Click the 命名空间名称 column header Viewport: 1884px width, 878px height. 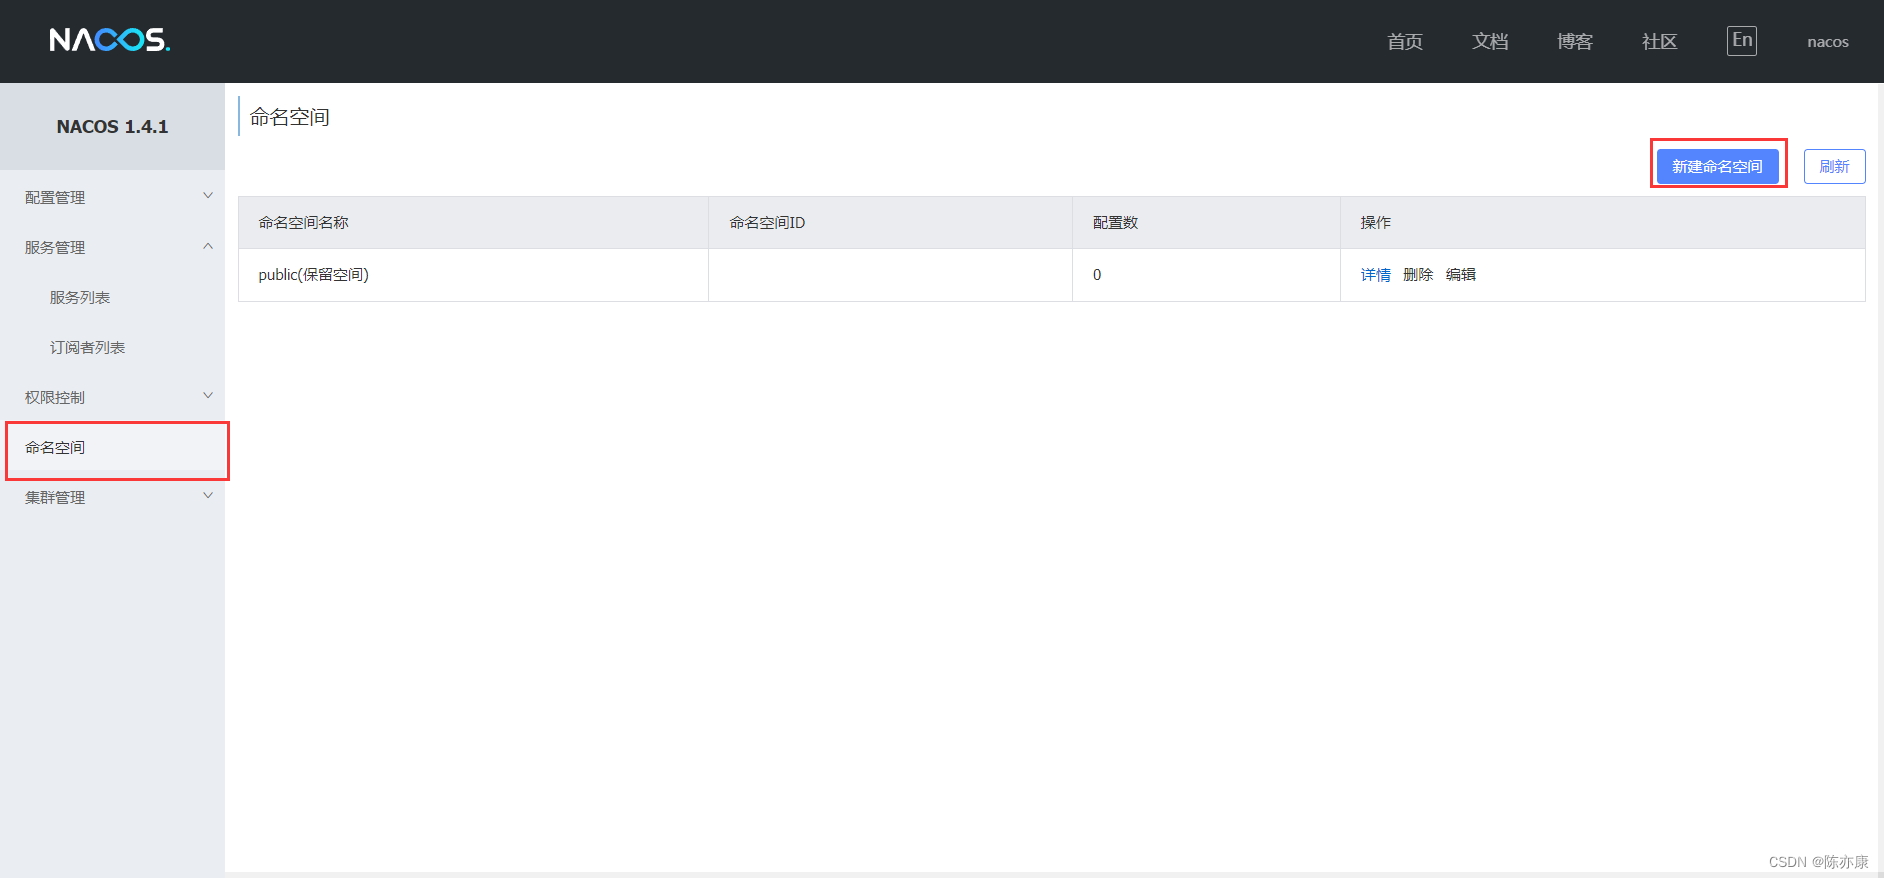coord(473,222)
